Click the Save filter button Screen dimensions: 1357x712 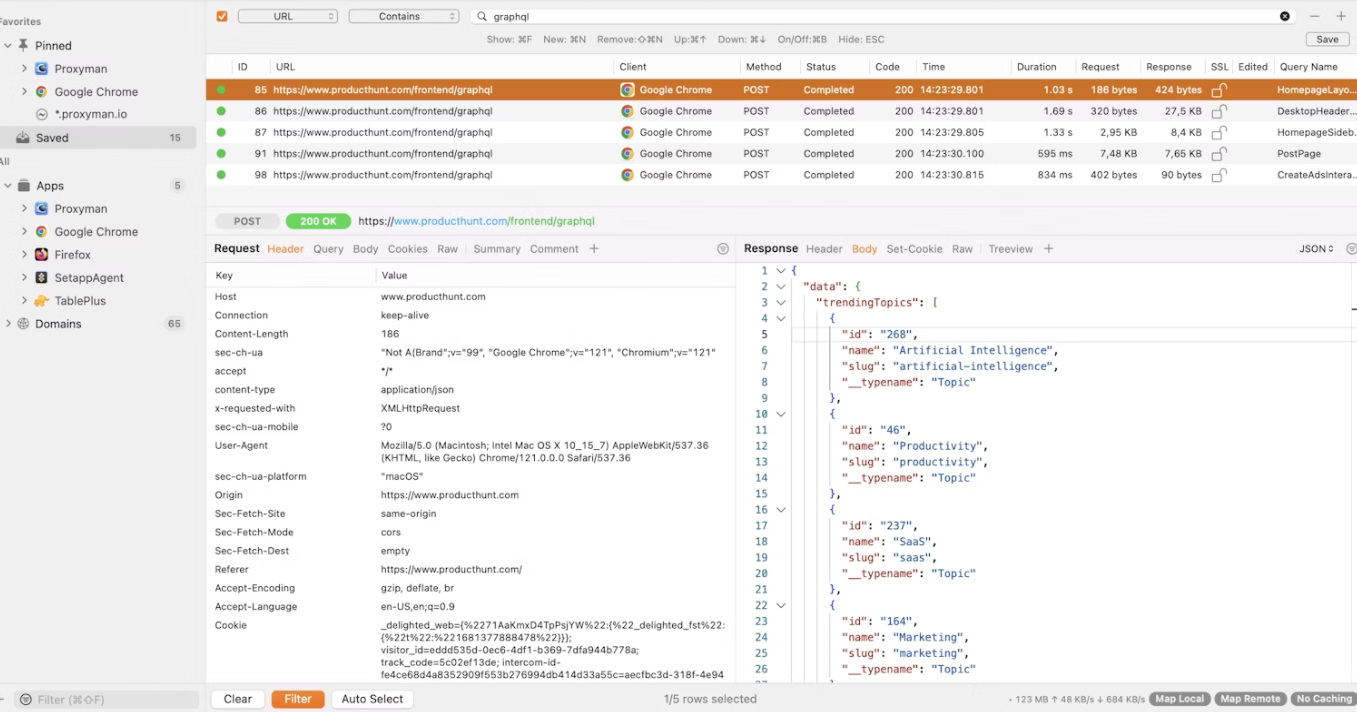(x=1327, y=39)
